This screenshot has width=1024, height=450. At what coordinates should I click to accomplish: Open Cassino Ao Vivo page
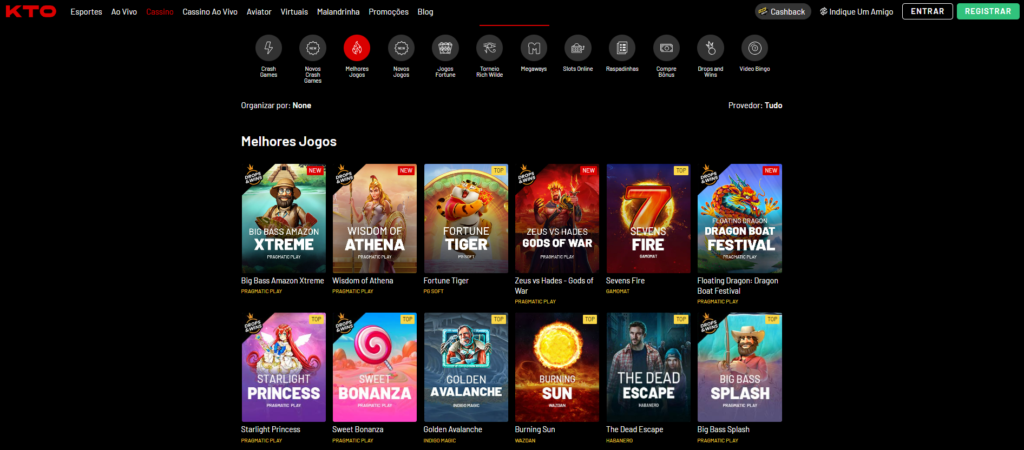[x=210, y=12]
